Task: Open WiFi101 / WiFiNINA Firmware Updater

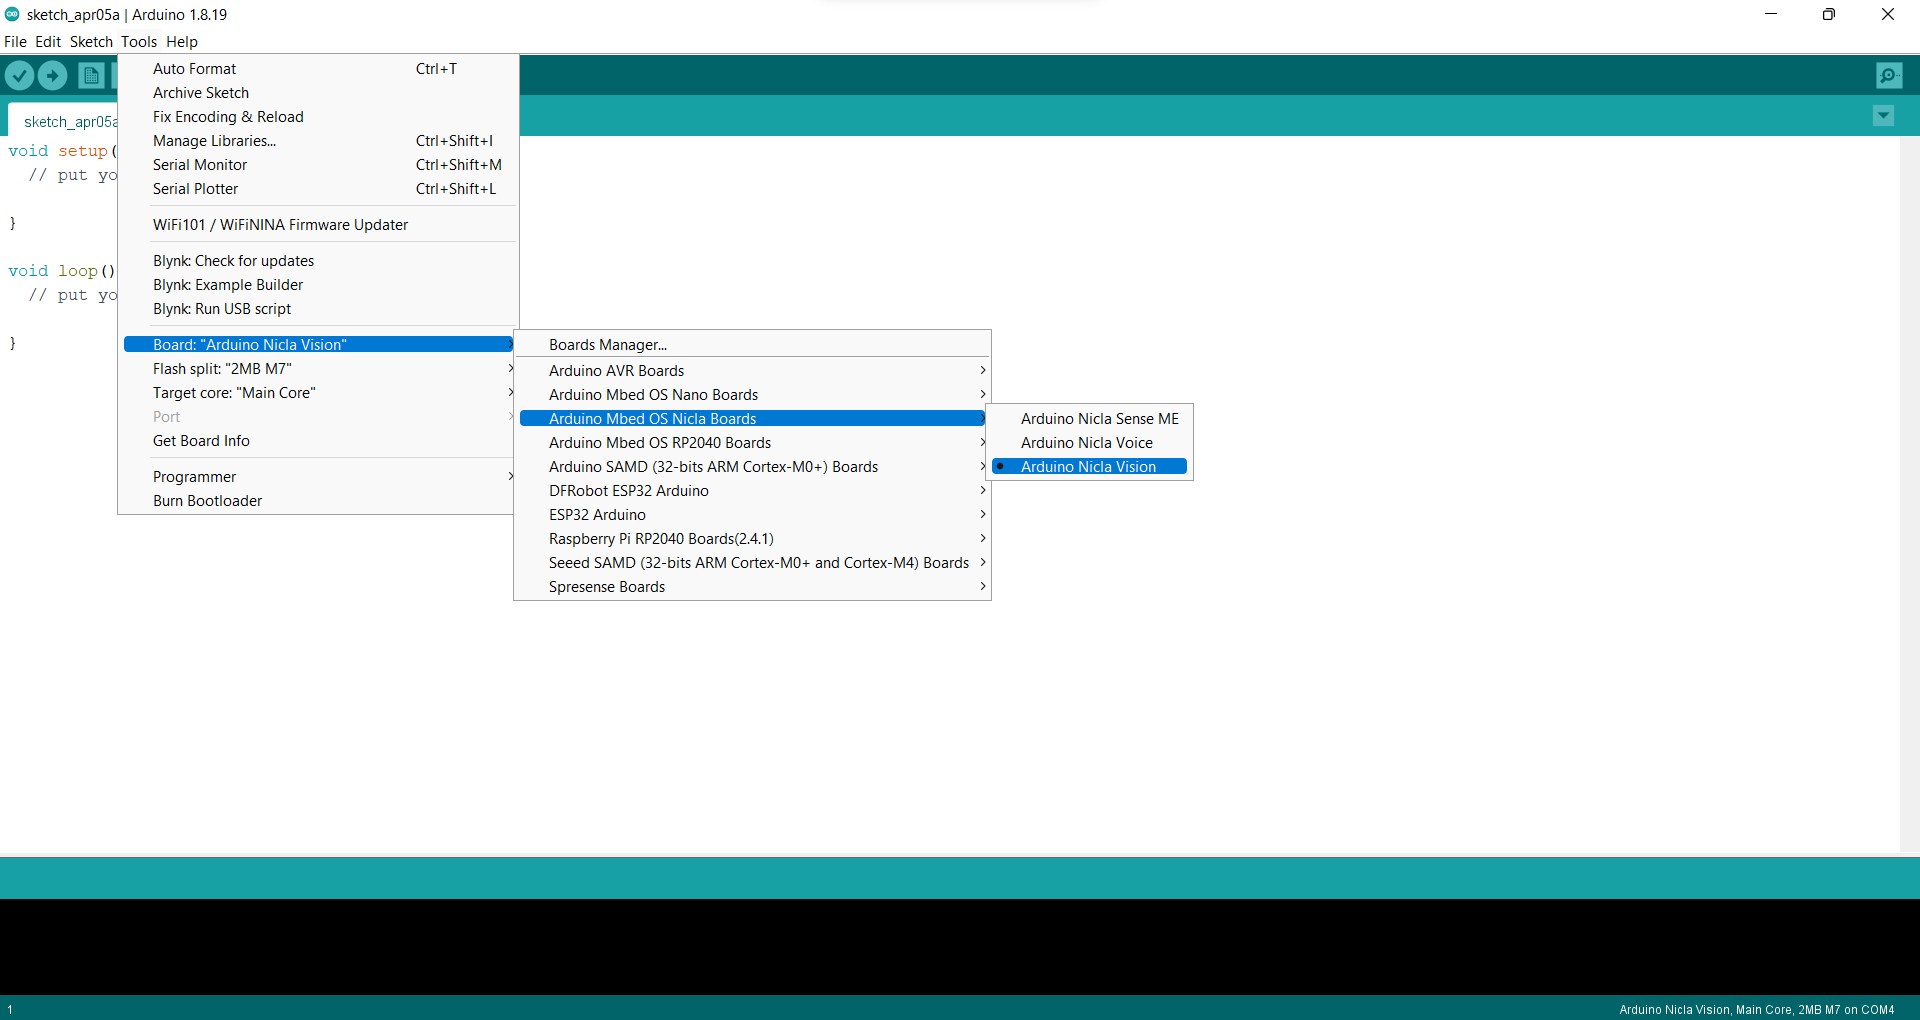Action: point(318,225)
